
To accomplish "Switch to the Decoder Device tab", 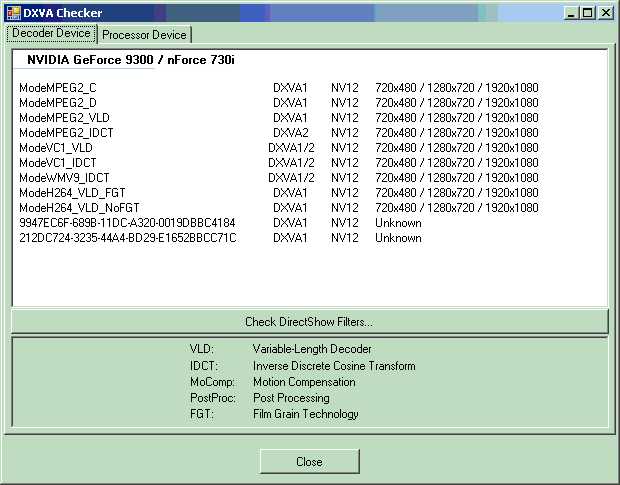I will coord(51,33).
